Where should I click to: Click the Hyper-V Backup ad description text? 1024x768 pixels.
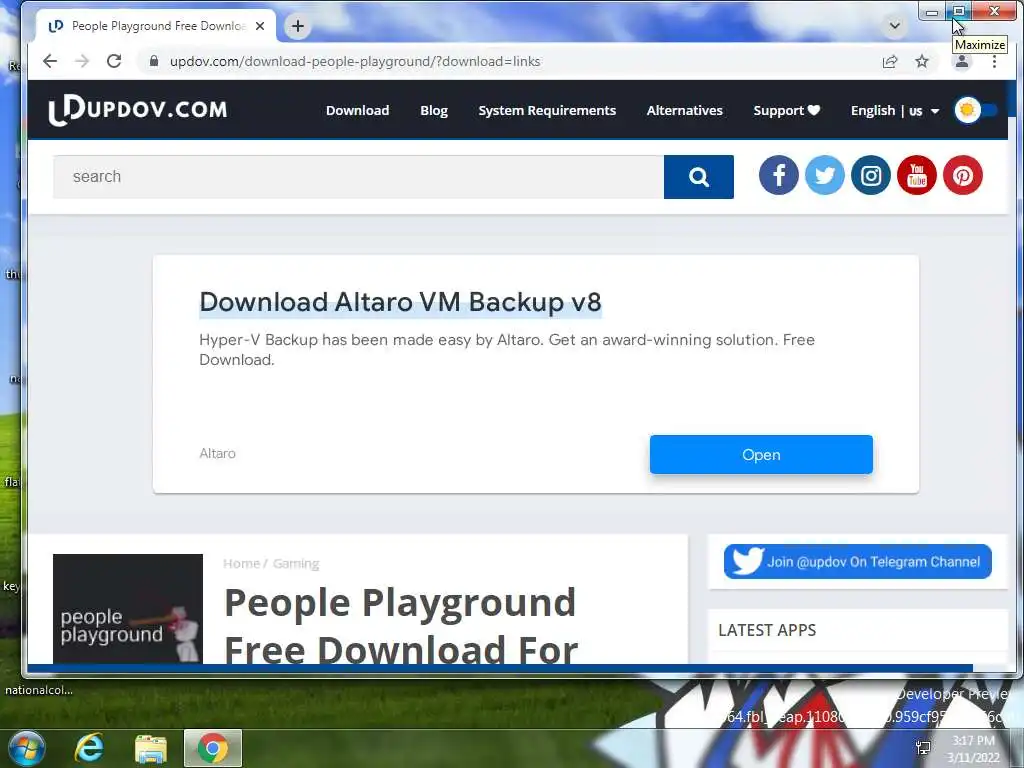click(507, 349)
